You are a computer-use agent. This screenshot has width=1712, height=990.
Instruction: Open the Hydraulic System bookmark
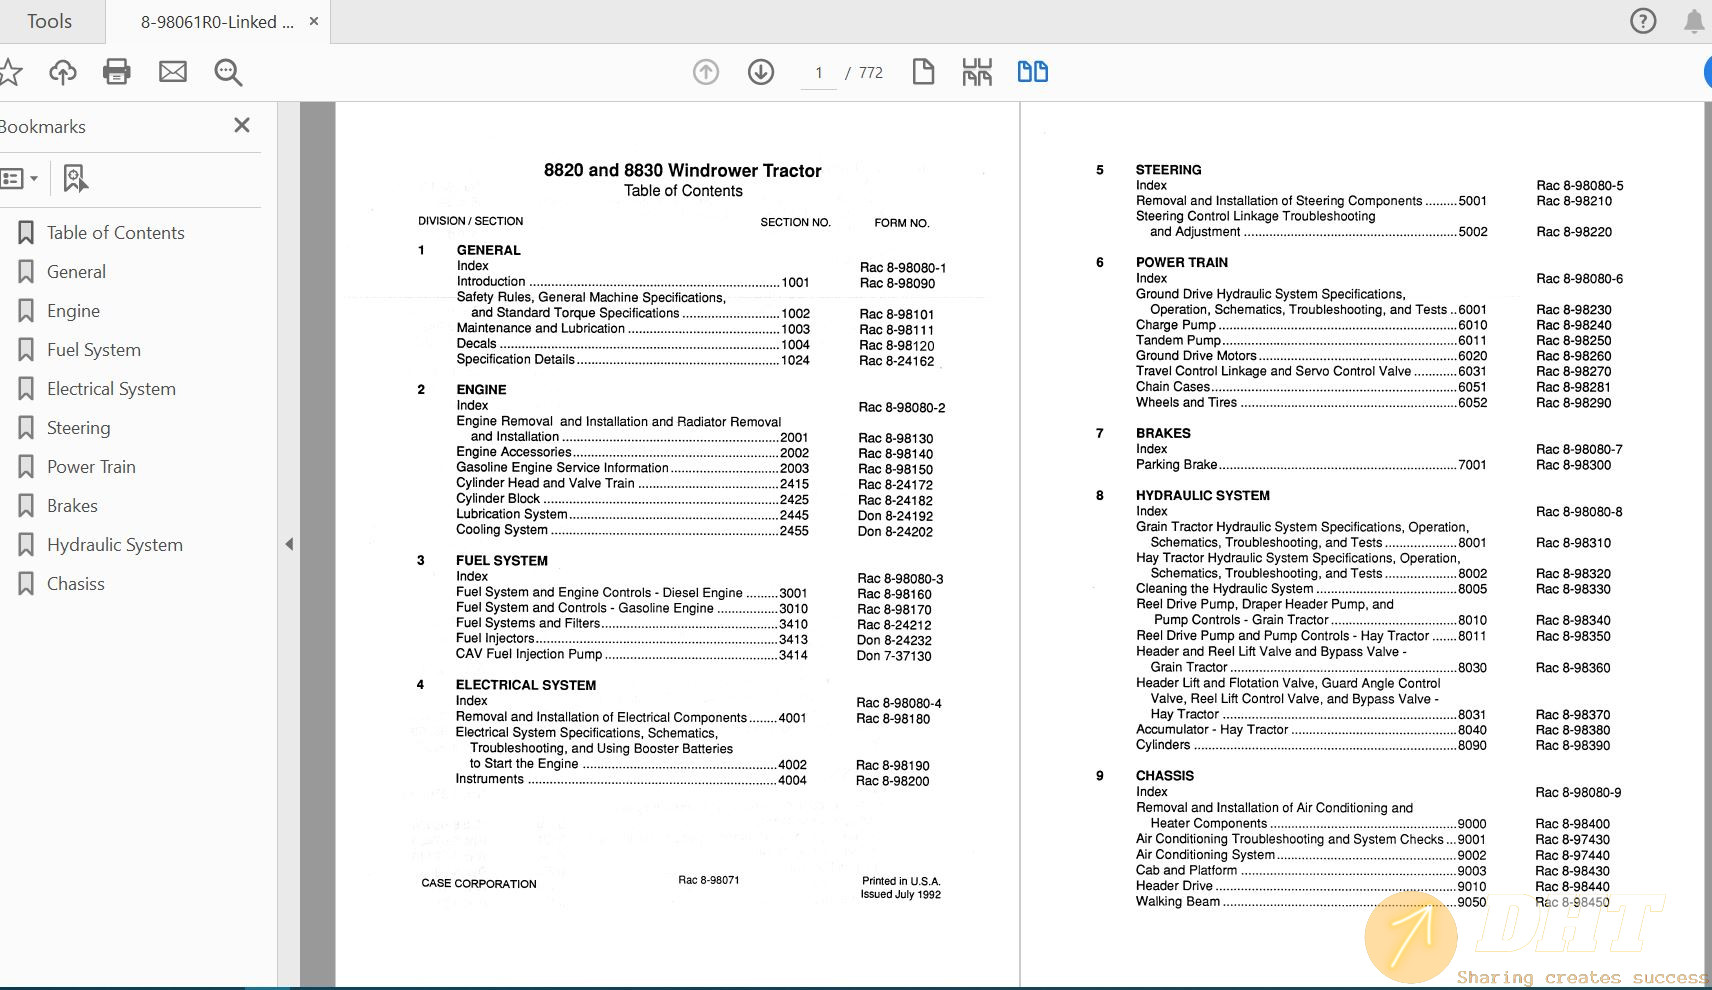(x=115, y=545)
